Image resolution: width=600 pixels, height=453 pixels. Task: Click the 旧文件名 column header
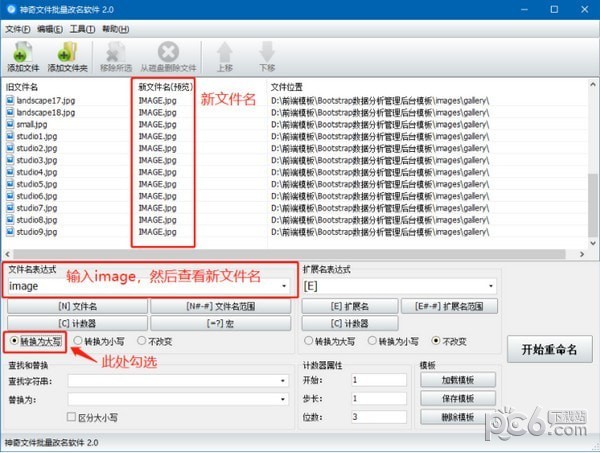pyautogui.click(x=22, y=87)
